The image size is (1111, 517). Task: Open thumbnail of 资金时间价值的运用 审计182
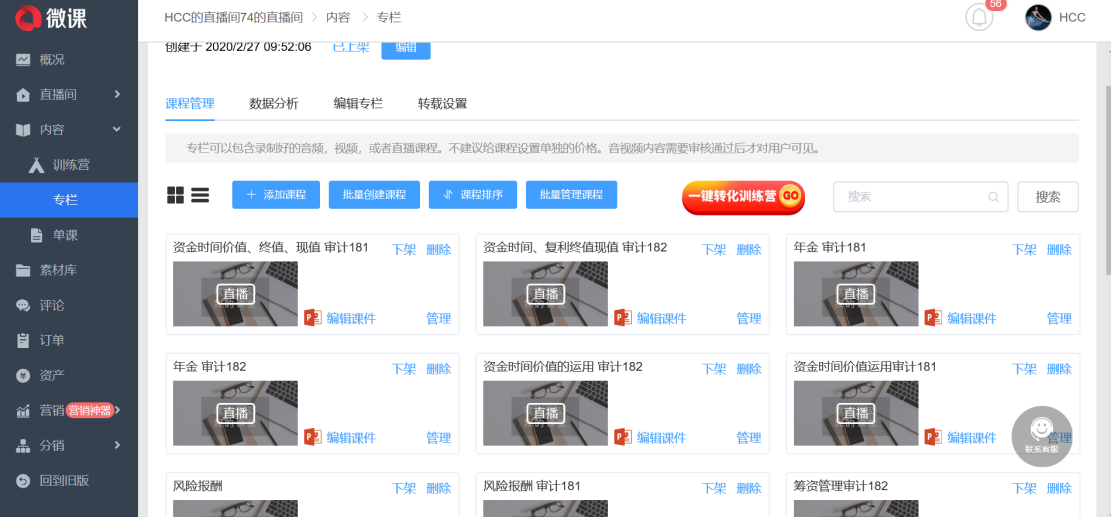pyautogui.click(x=546, y=413)
